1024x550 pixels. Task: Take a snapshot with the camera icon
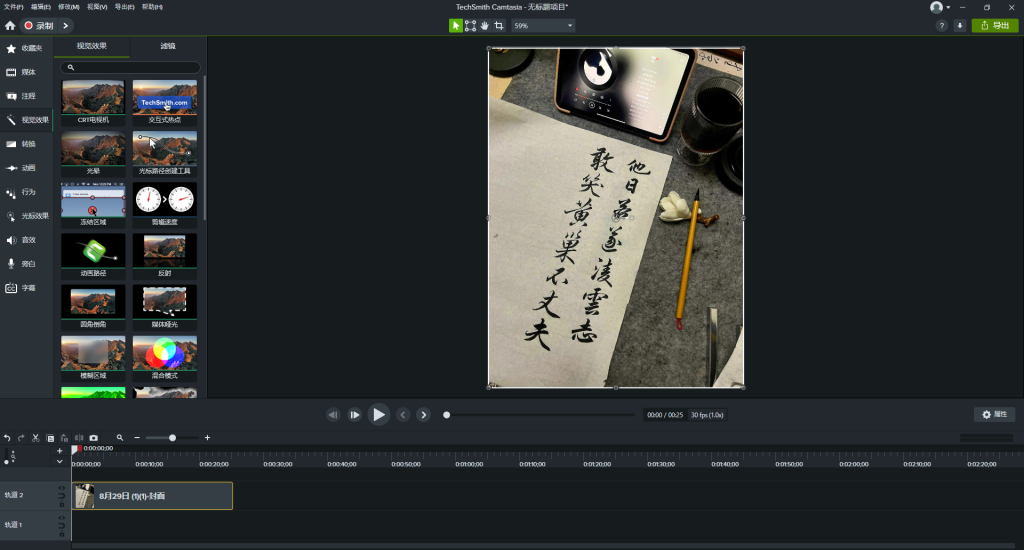coord(93,438)
